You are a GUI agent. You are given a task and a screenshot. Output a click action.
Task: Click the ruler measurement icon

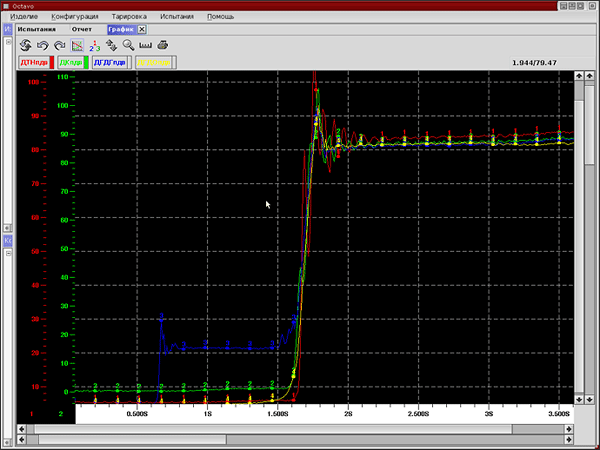click(x=146, y=45)
